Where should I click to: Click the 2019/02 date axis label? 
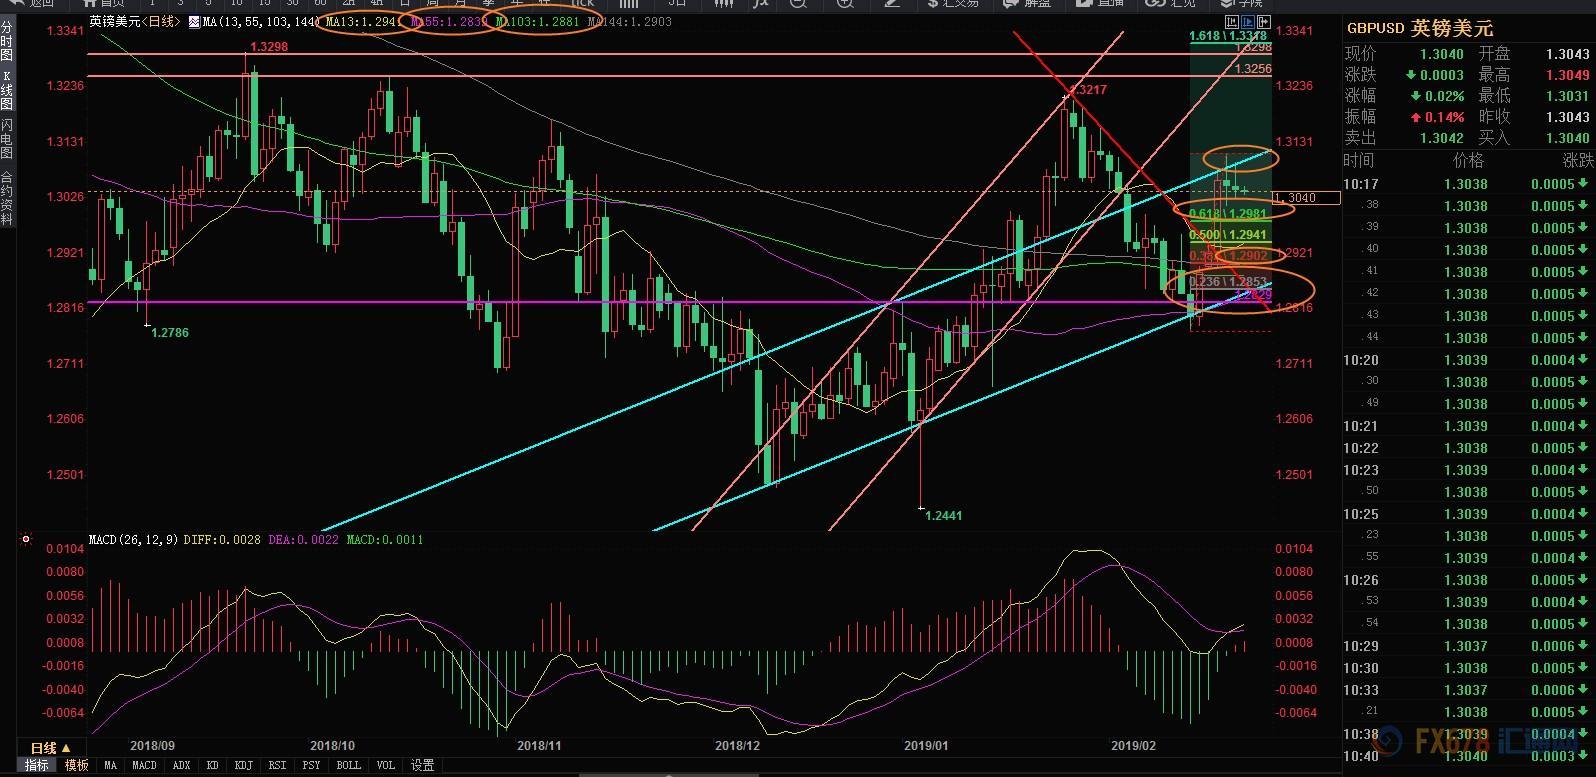pos(1134,746)
